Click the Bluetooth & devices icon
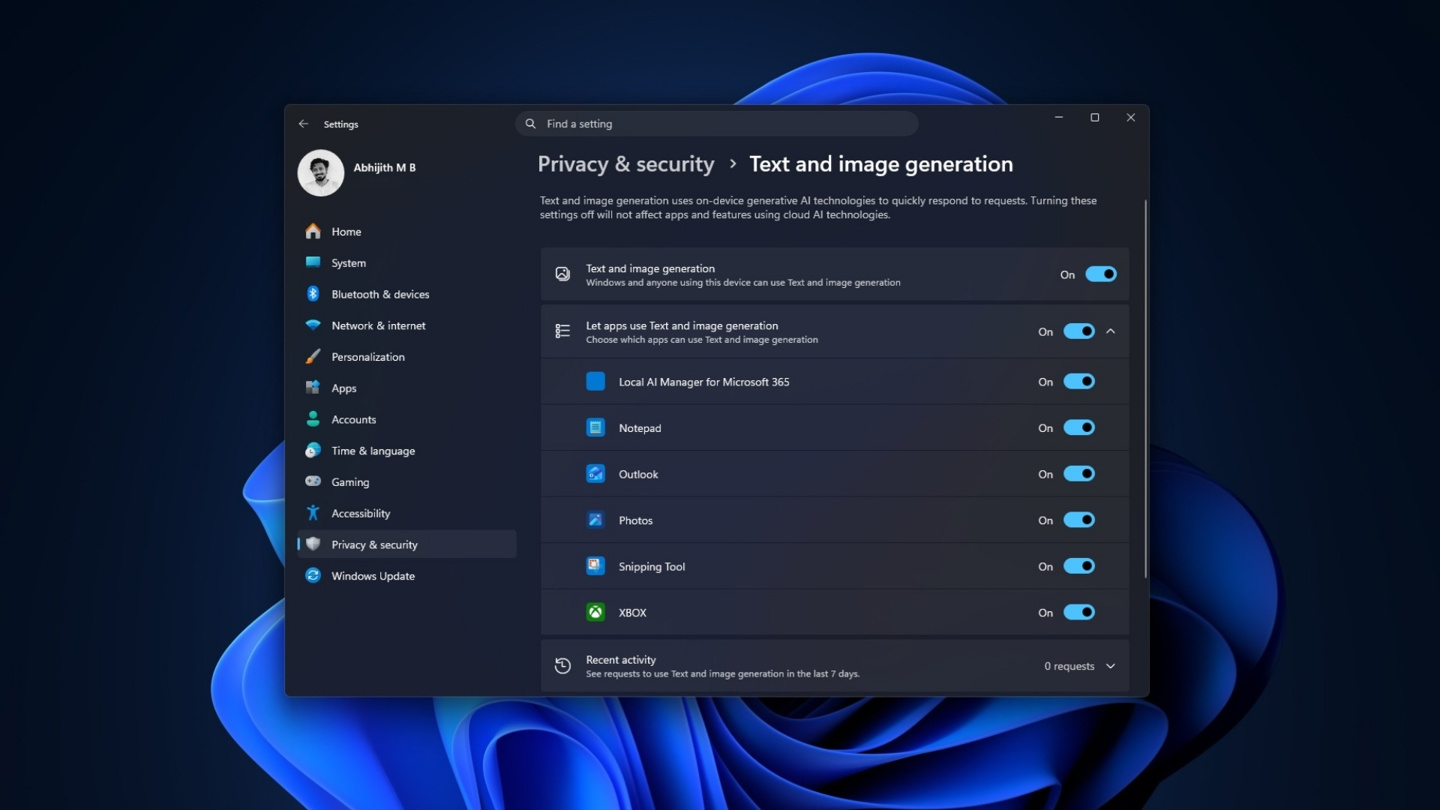 313,294
